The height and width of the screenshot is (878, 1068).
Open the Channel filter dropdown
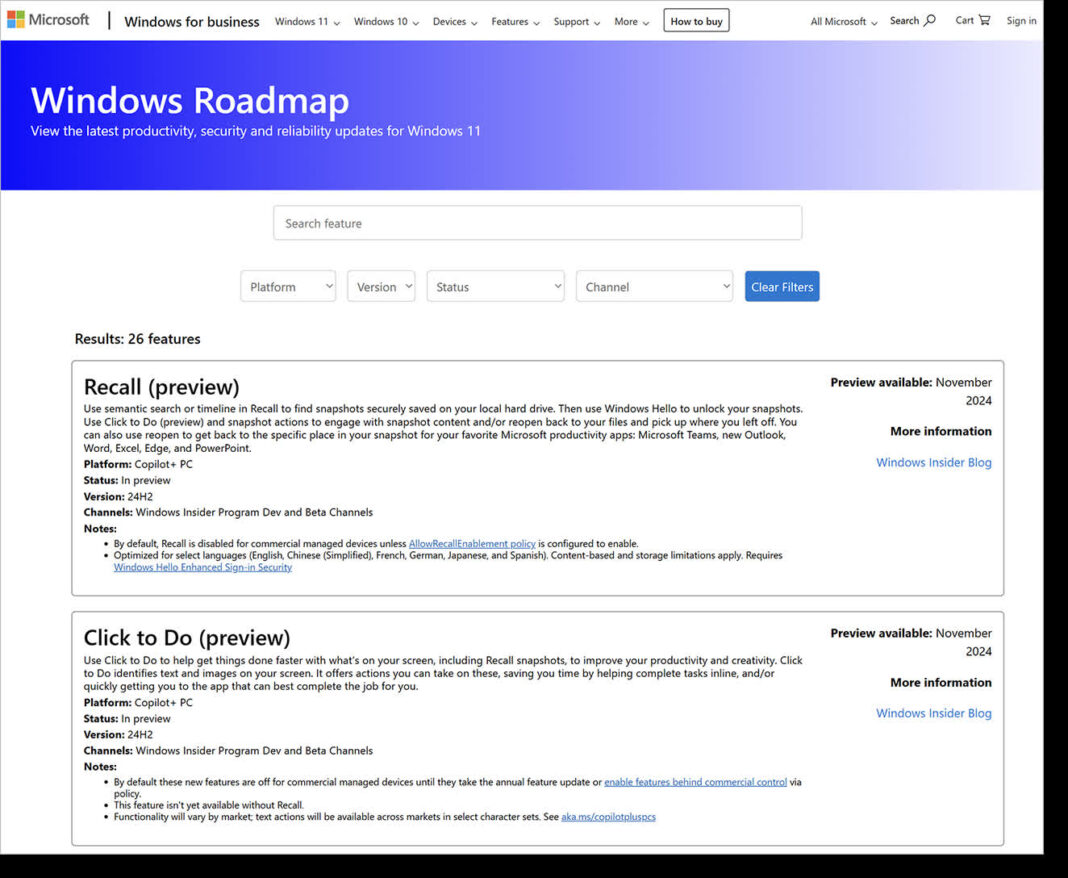(654, 286)
